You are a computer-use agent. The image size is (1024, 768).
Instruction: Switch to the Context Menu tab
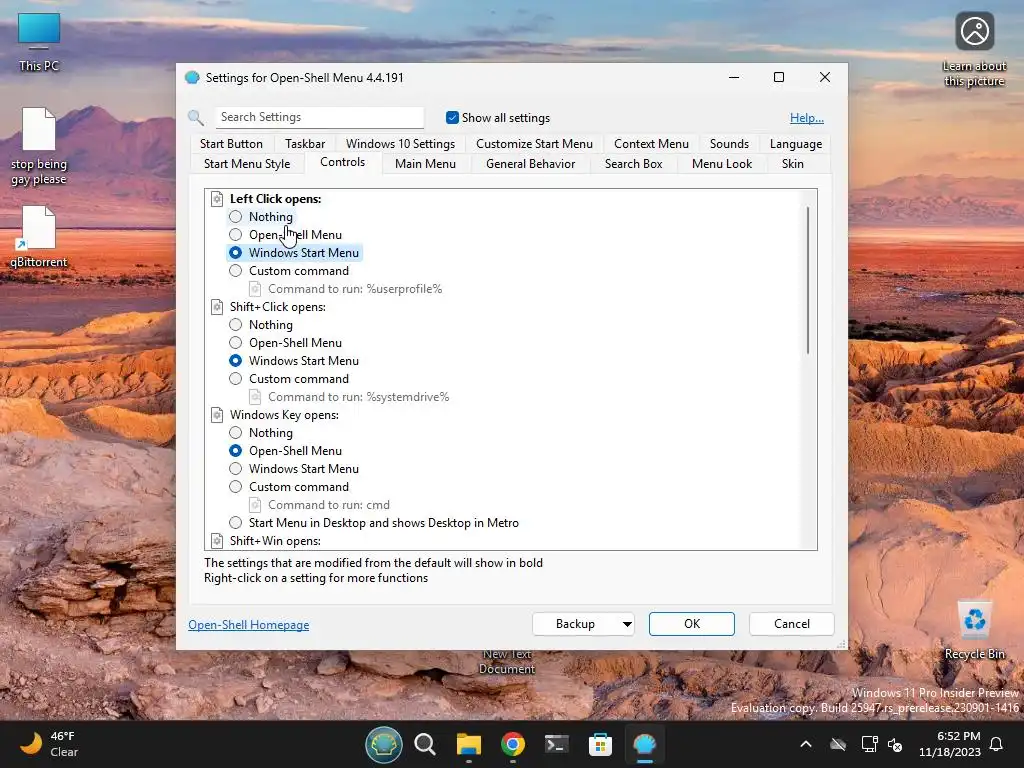[x=651, y=144]
